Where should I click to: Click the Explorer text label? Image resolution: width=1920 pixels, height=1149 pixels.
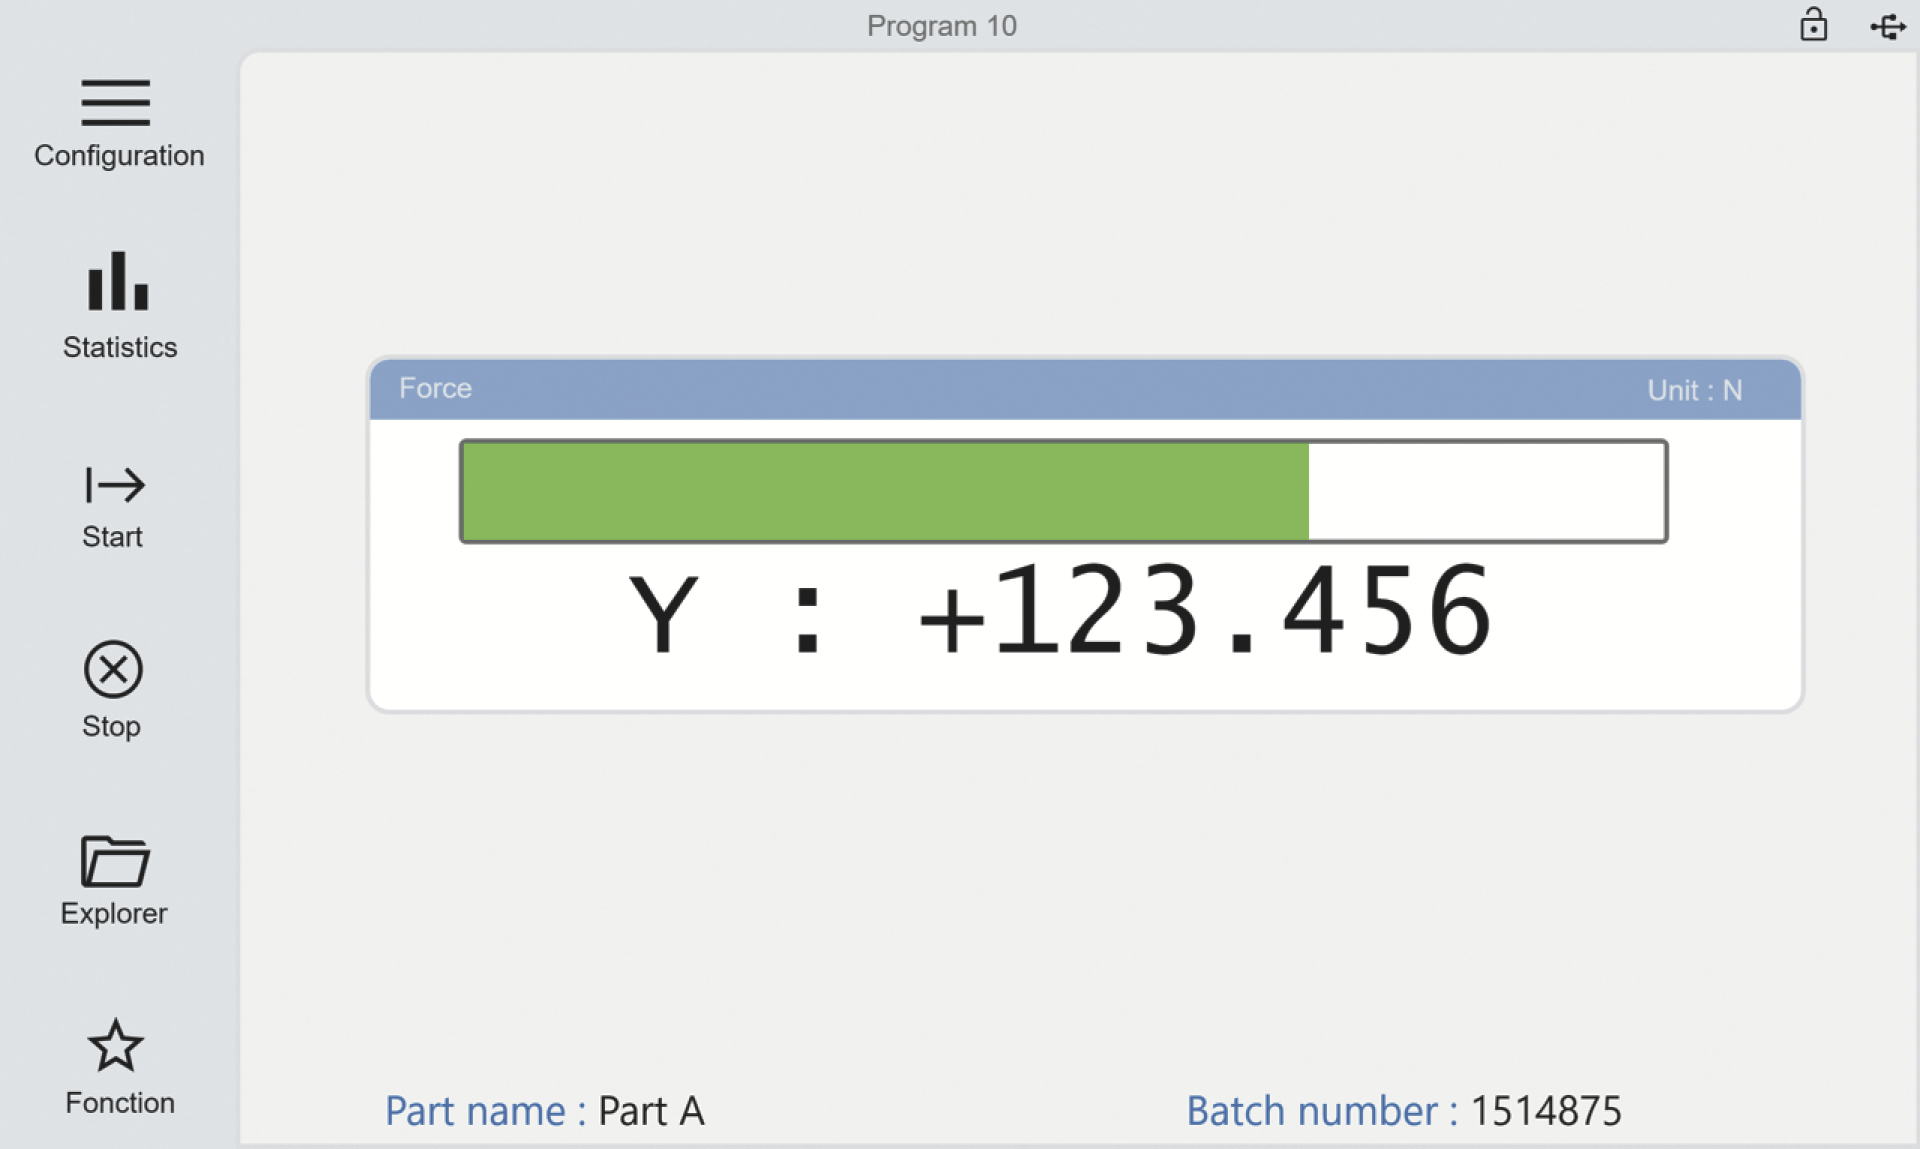(x=114, y=913)
